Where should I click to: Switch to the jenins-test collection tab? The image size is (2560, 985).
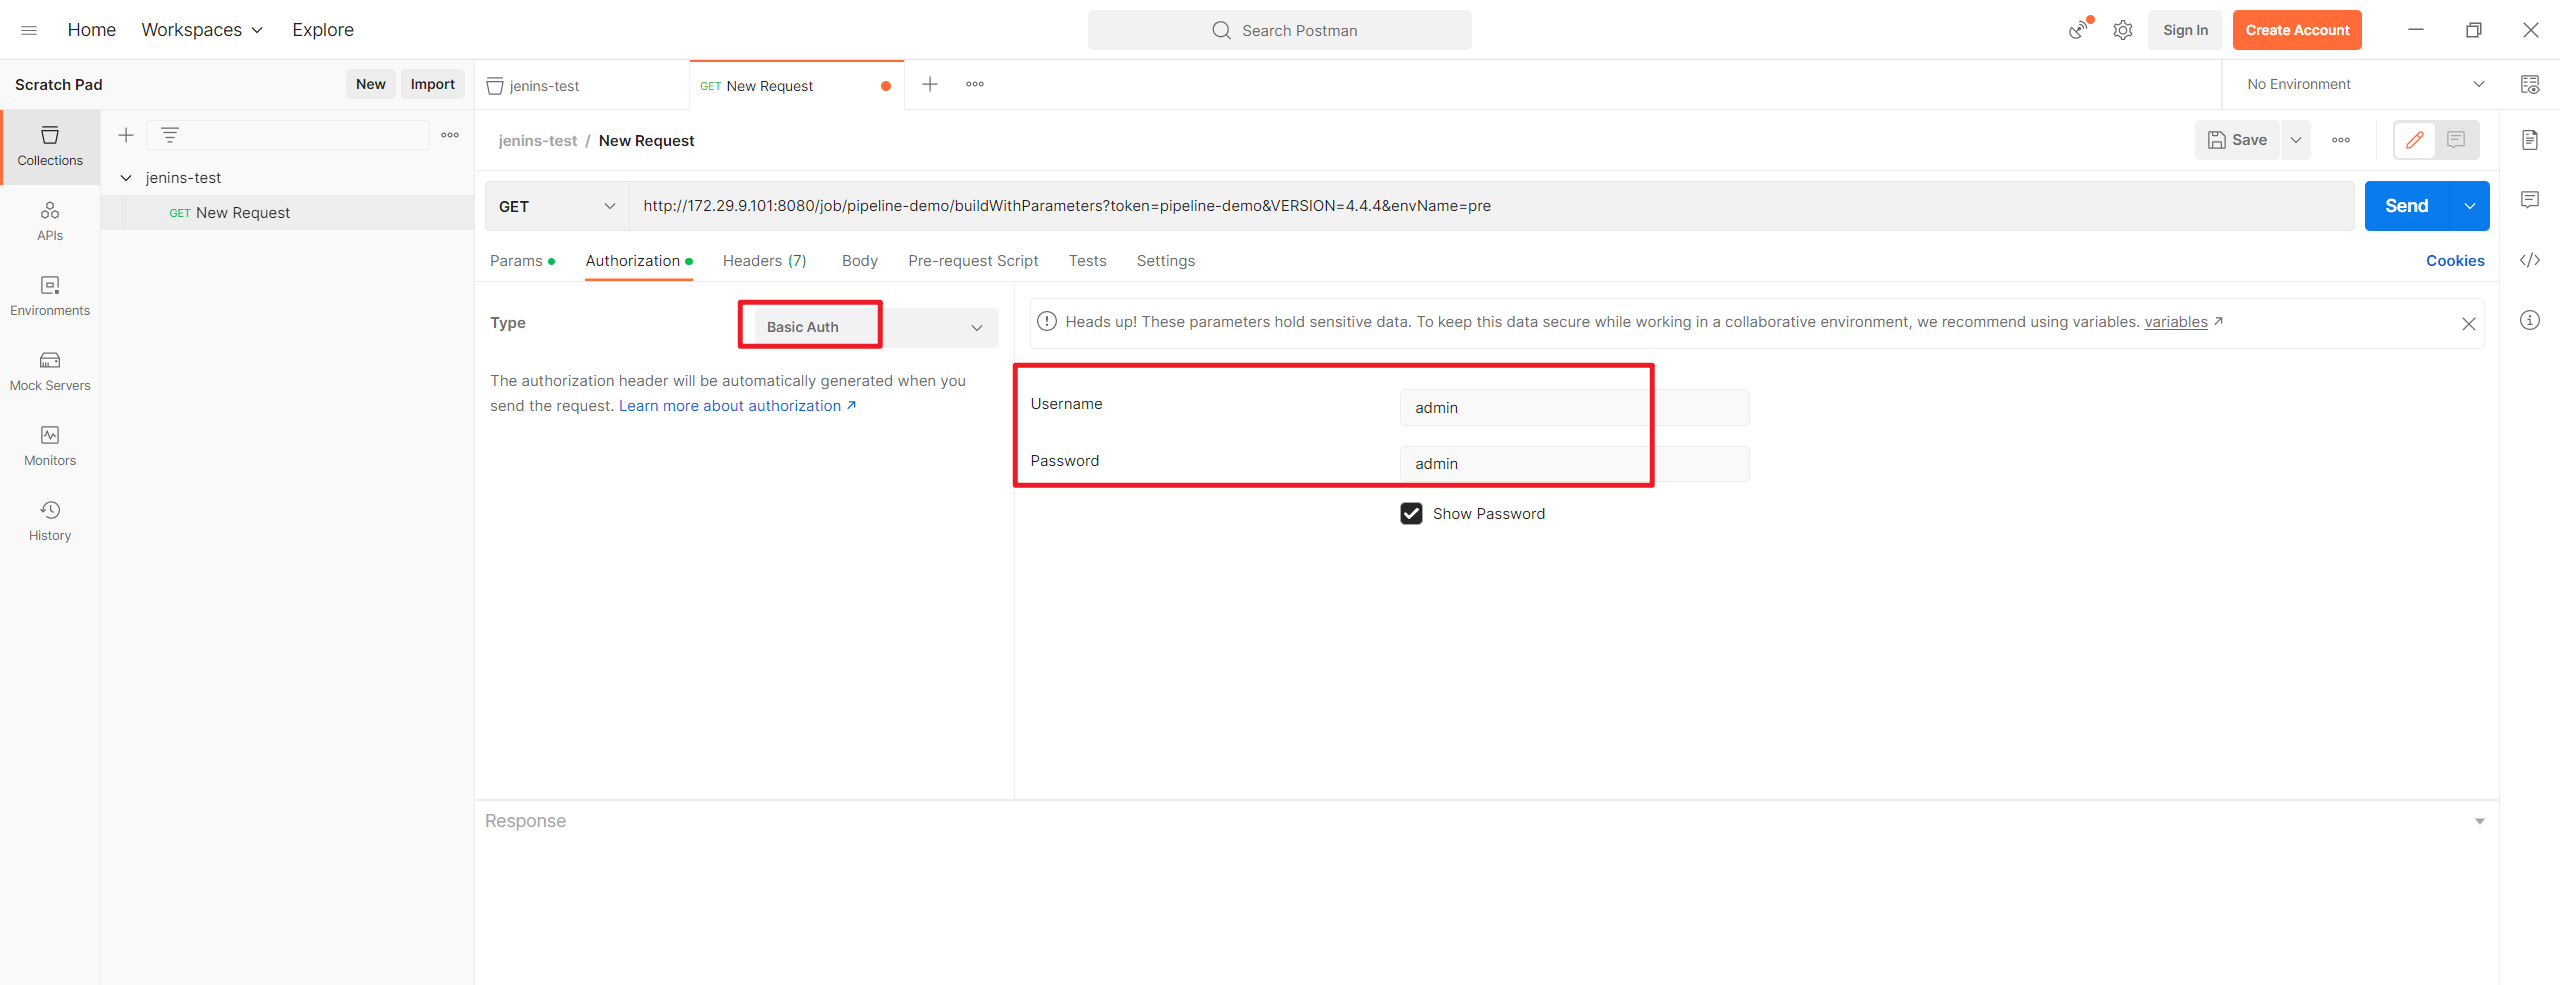pyautogui.click(x=582, y=86)
